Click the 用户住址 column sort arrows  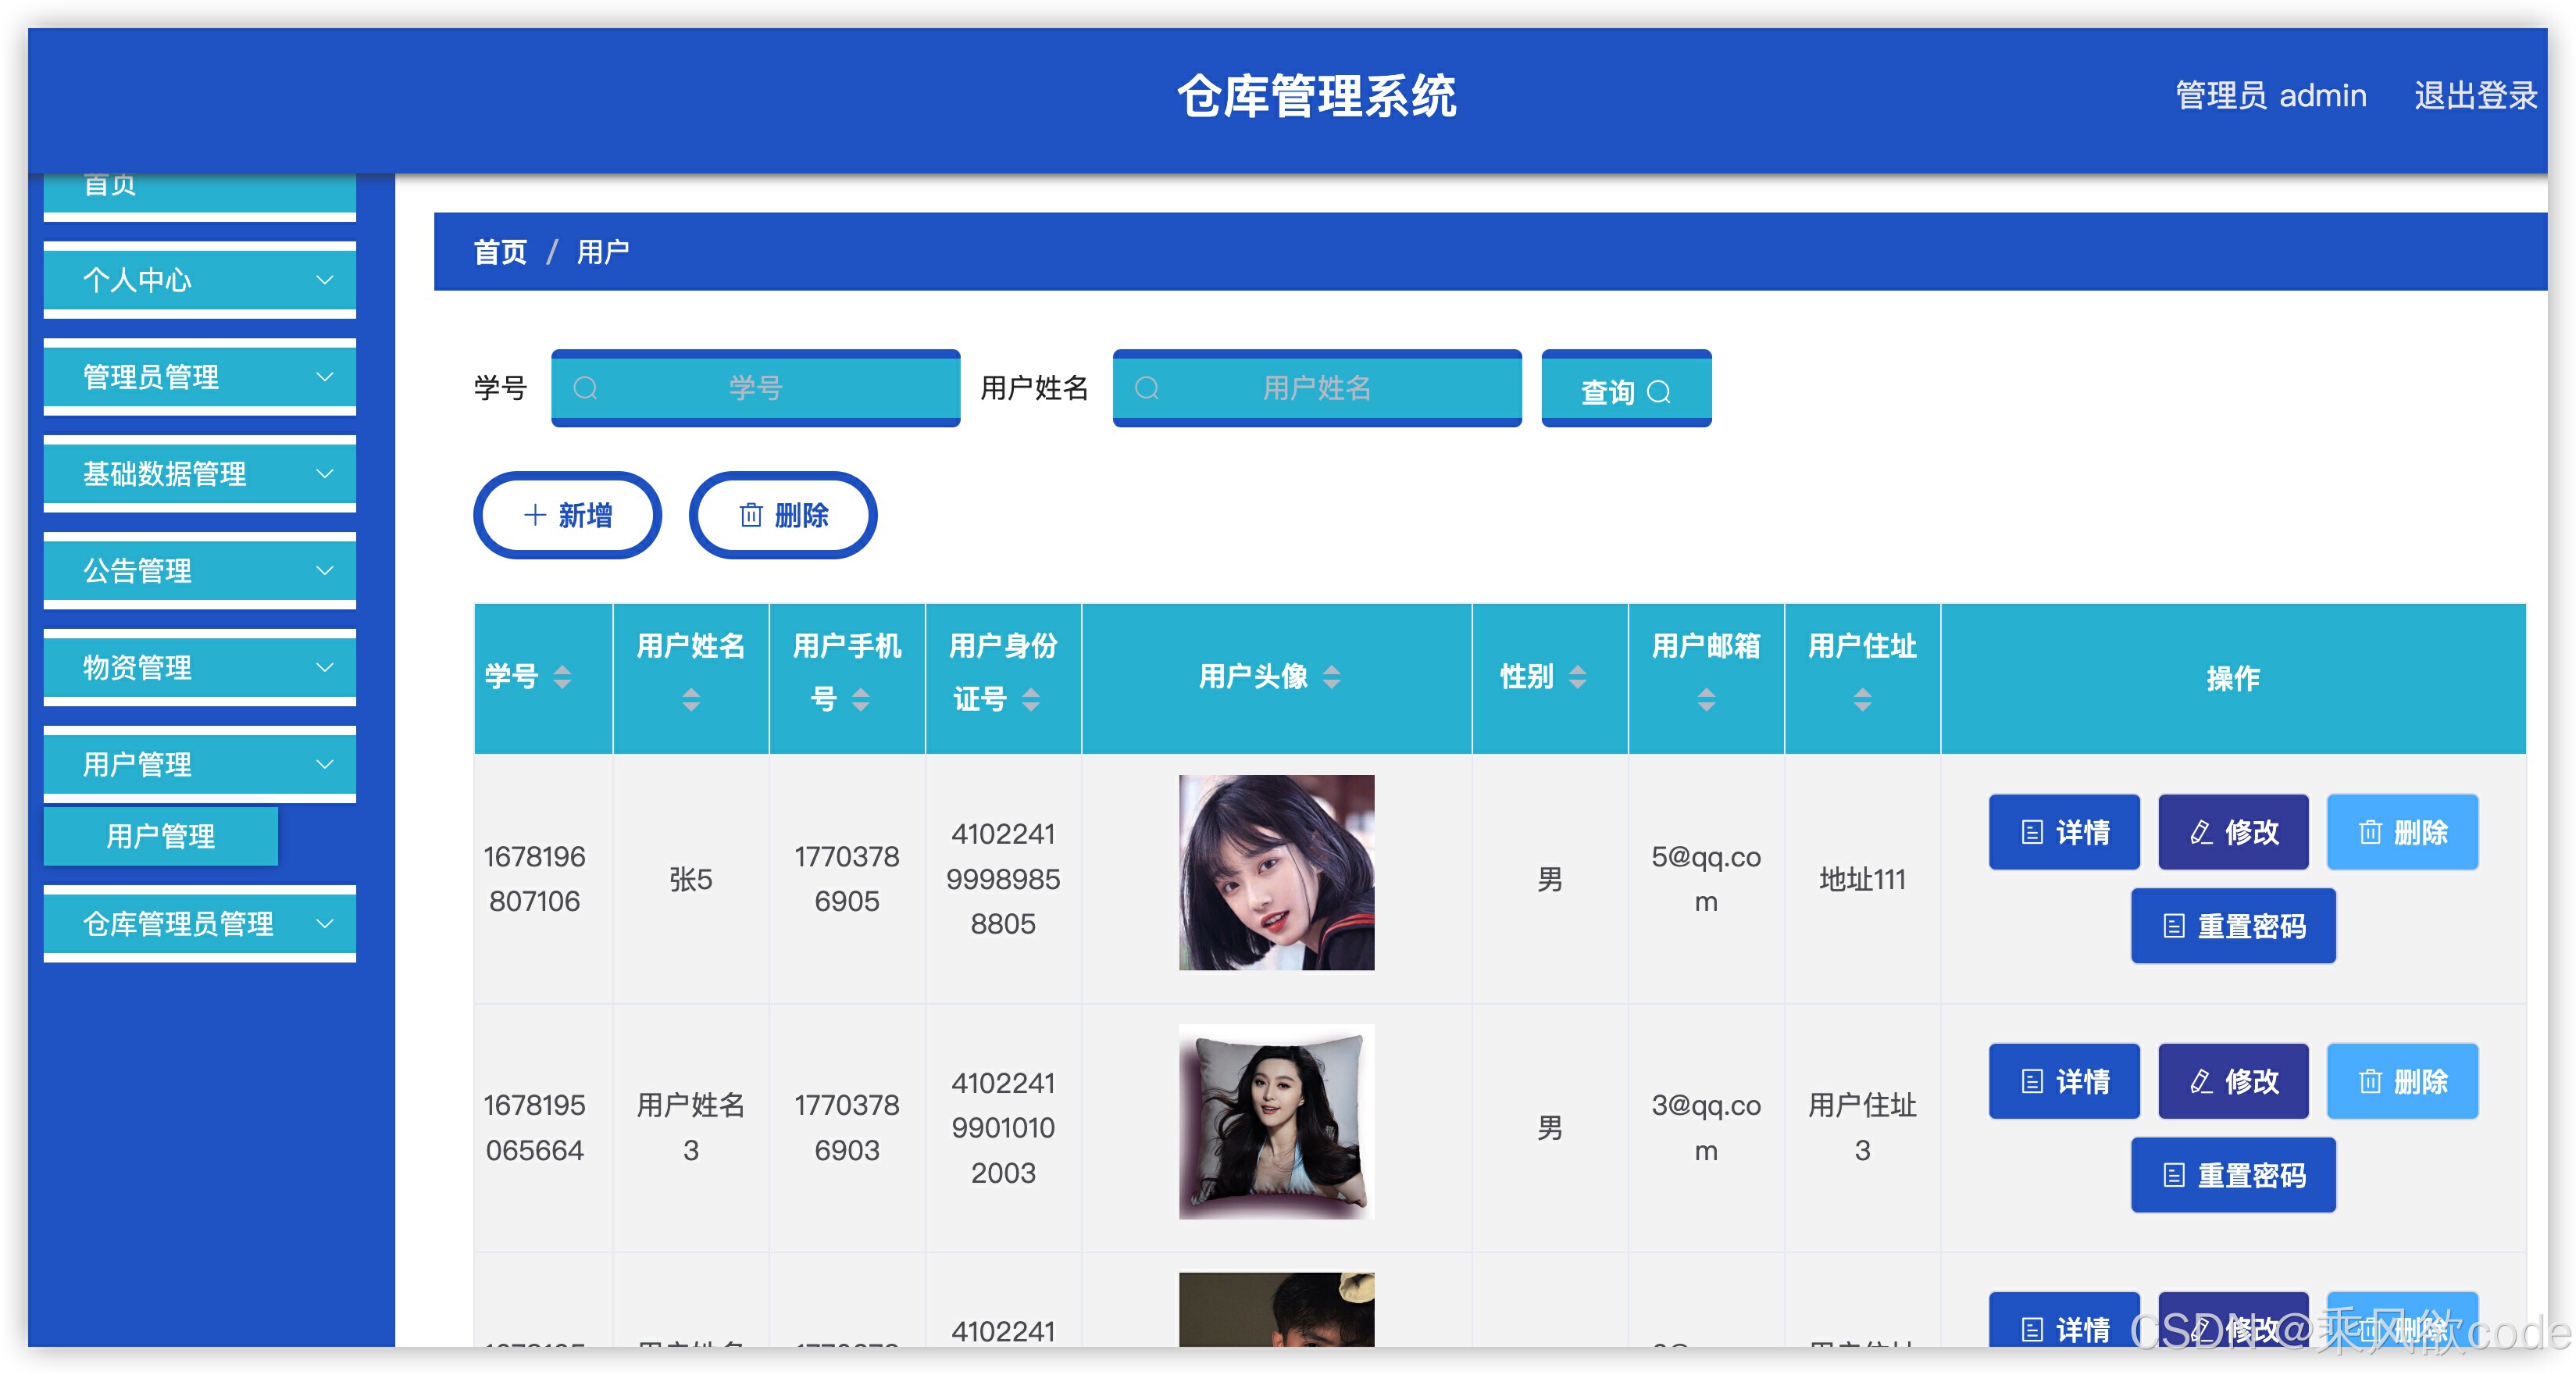(x=1862, y=699)
